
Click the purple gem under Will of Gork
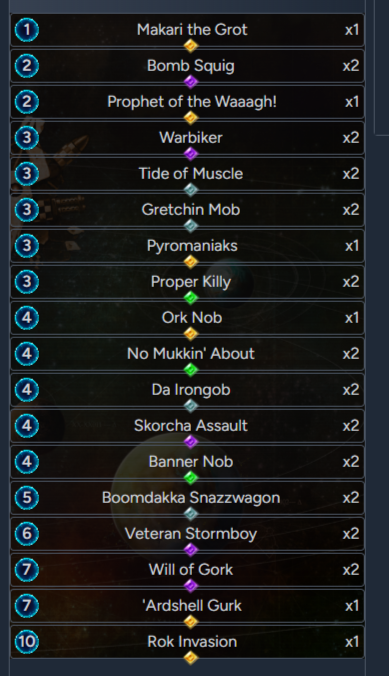click(191, 585)
